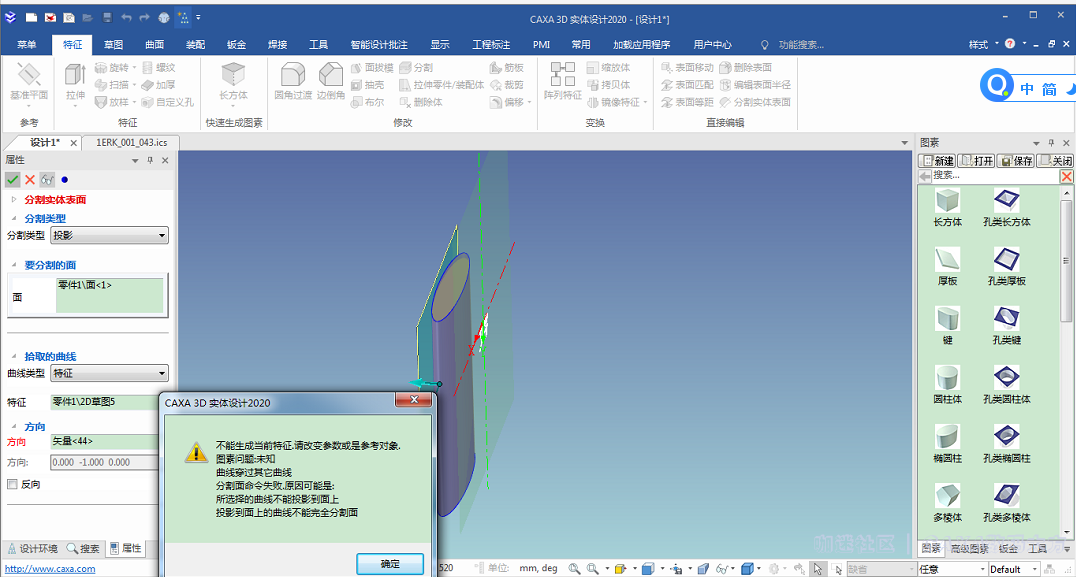Click 确定 in the error dialog

(x=390, y=564)
